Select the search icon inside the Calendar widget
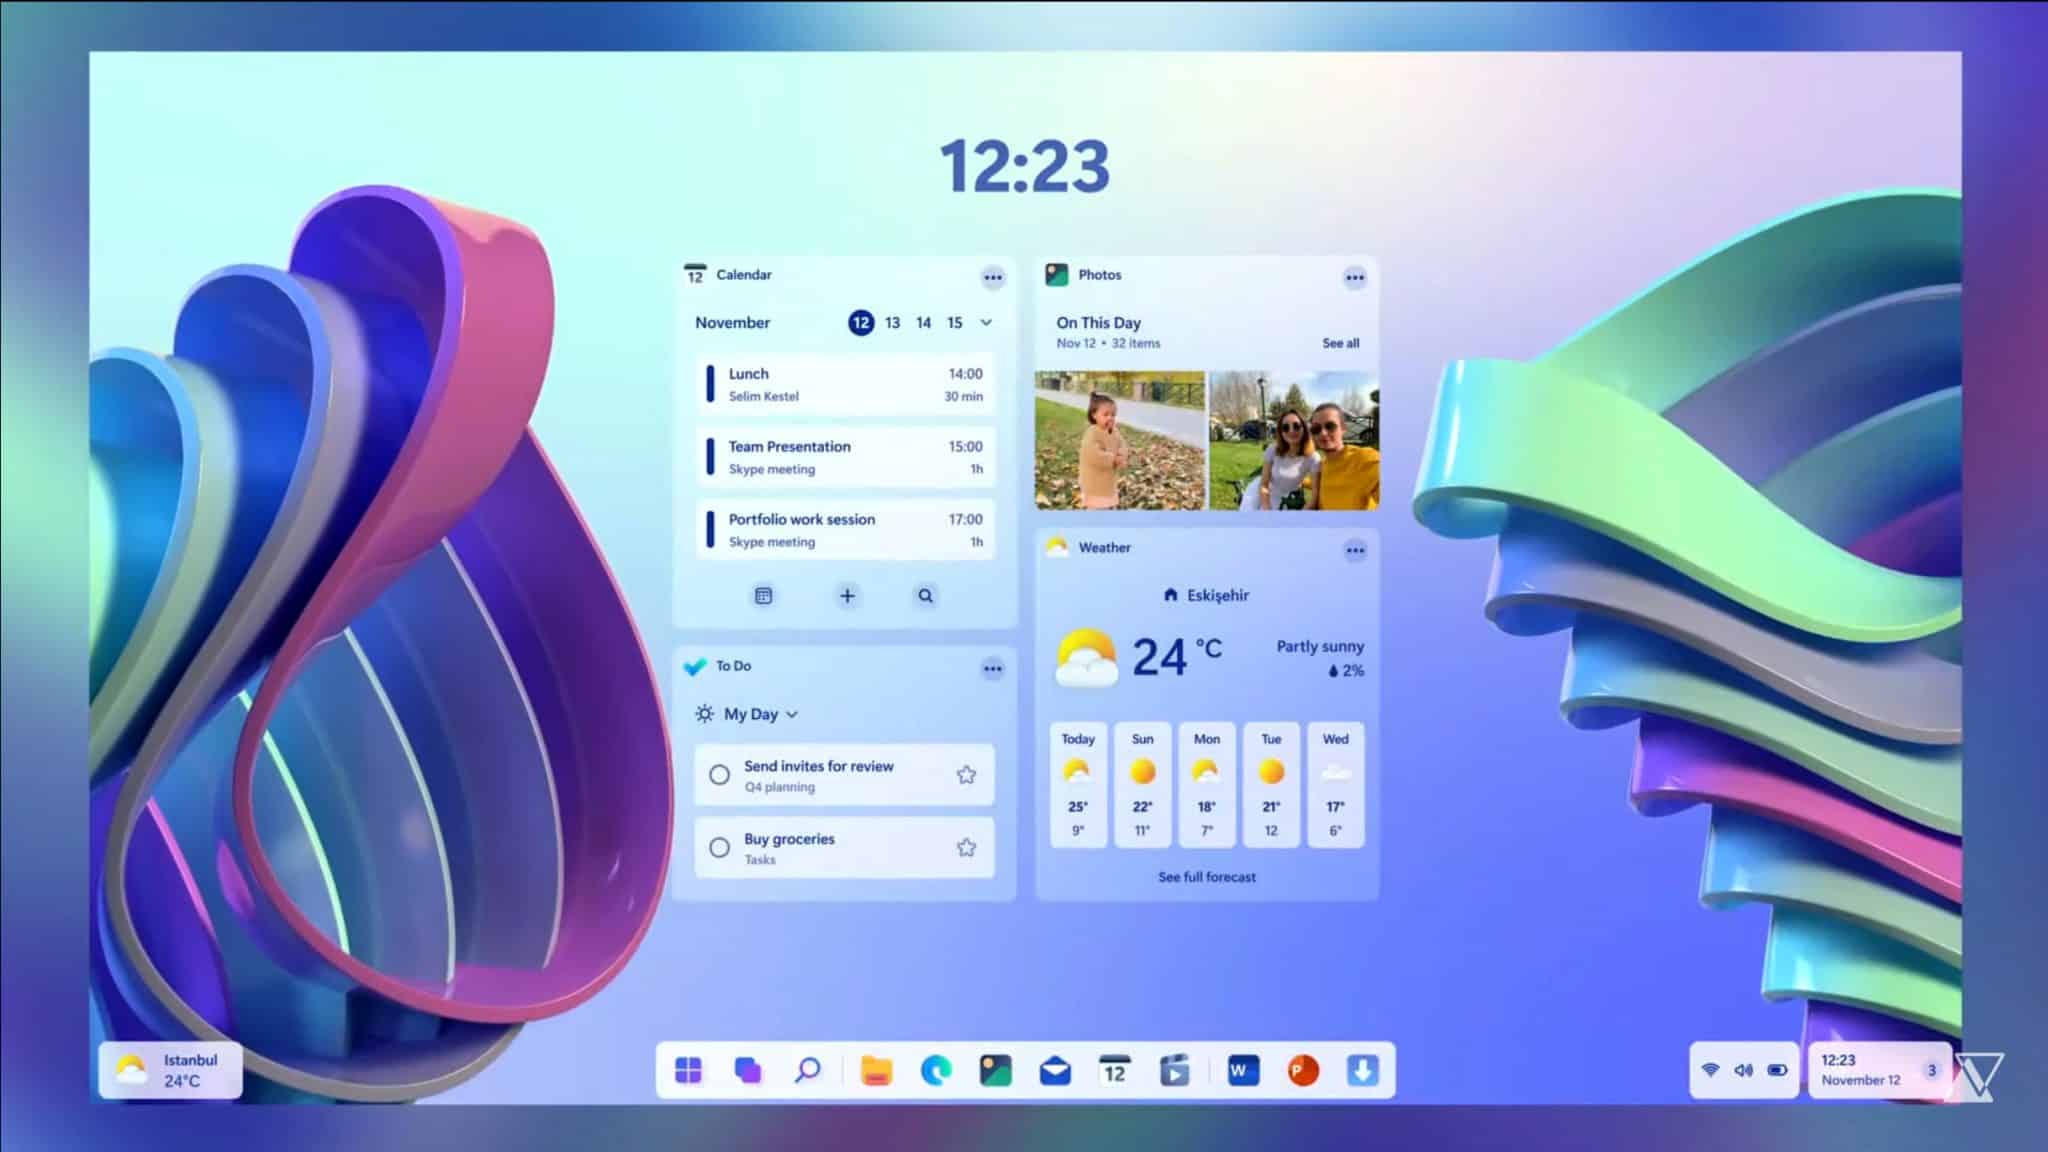This screenshot has width=2048, height=1152. (x=924, y=595)
